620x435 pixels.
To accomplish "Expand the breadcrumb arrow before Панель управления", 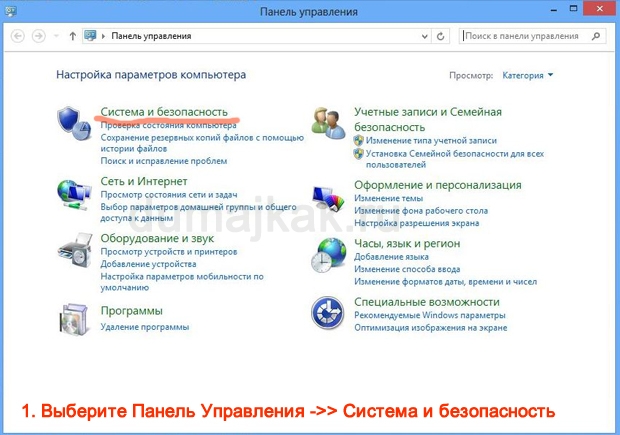I will [x=104, y=36].
